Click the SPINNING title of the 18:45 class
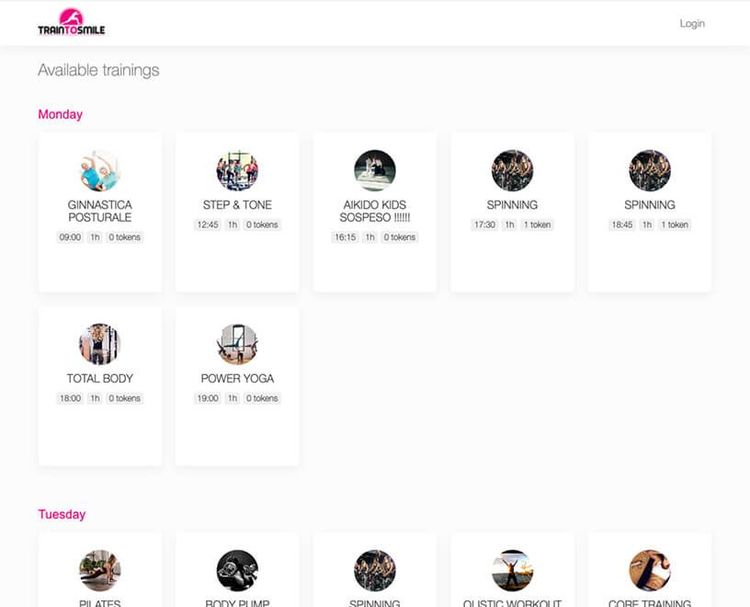750x607 pixels. [x=650, y=205]
